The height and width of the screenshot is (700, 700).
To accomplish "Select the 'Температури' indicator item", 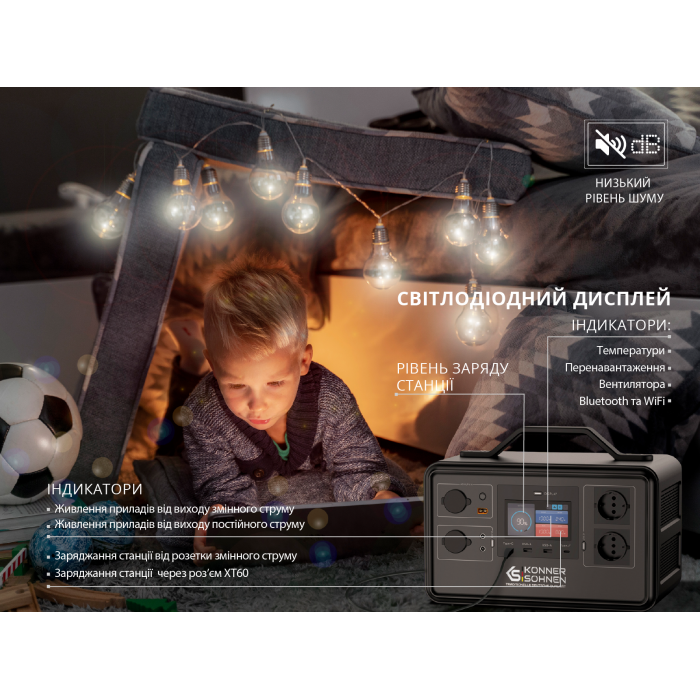I will tap(631, 351).
